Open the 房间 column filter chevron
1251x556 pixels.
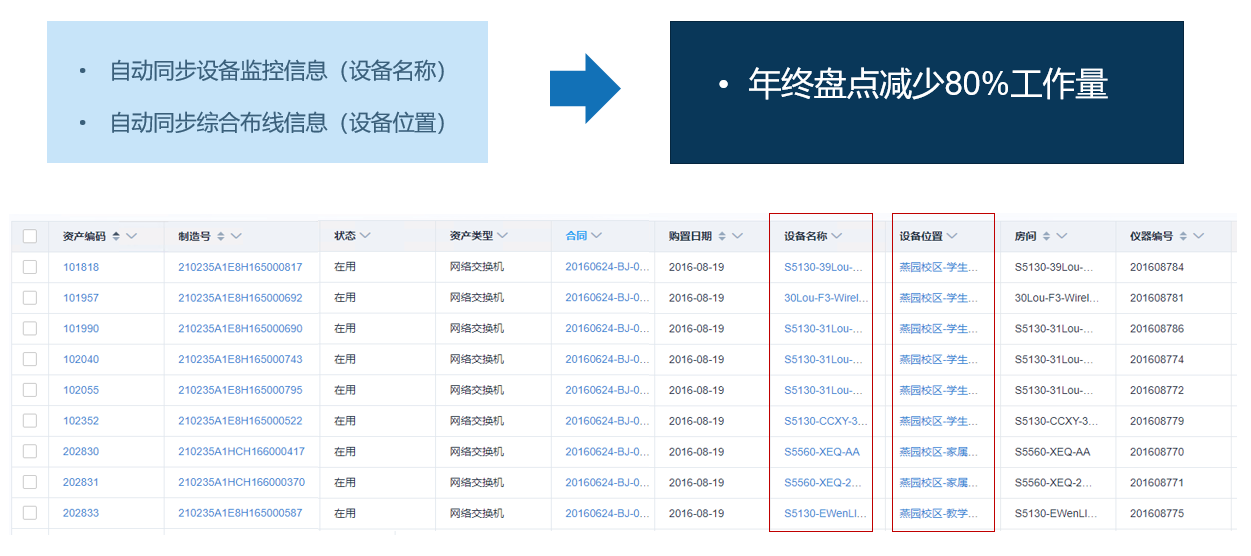point(1062,236)
